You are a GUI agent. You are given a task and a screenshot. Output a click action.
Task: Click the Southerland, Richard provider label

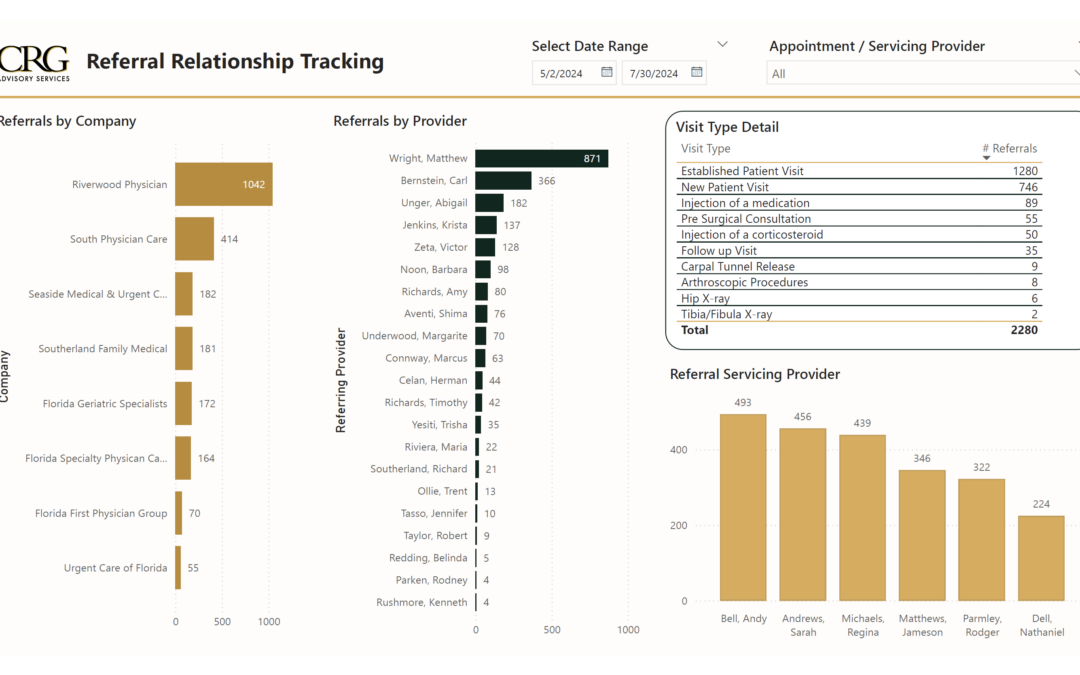tap(419, 469)
